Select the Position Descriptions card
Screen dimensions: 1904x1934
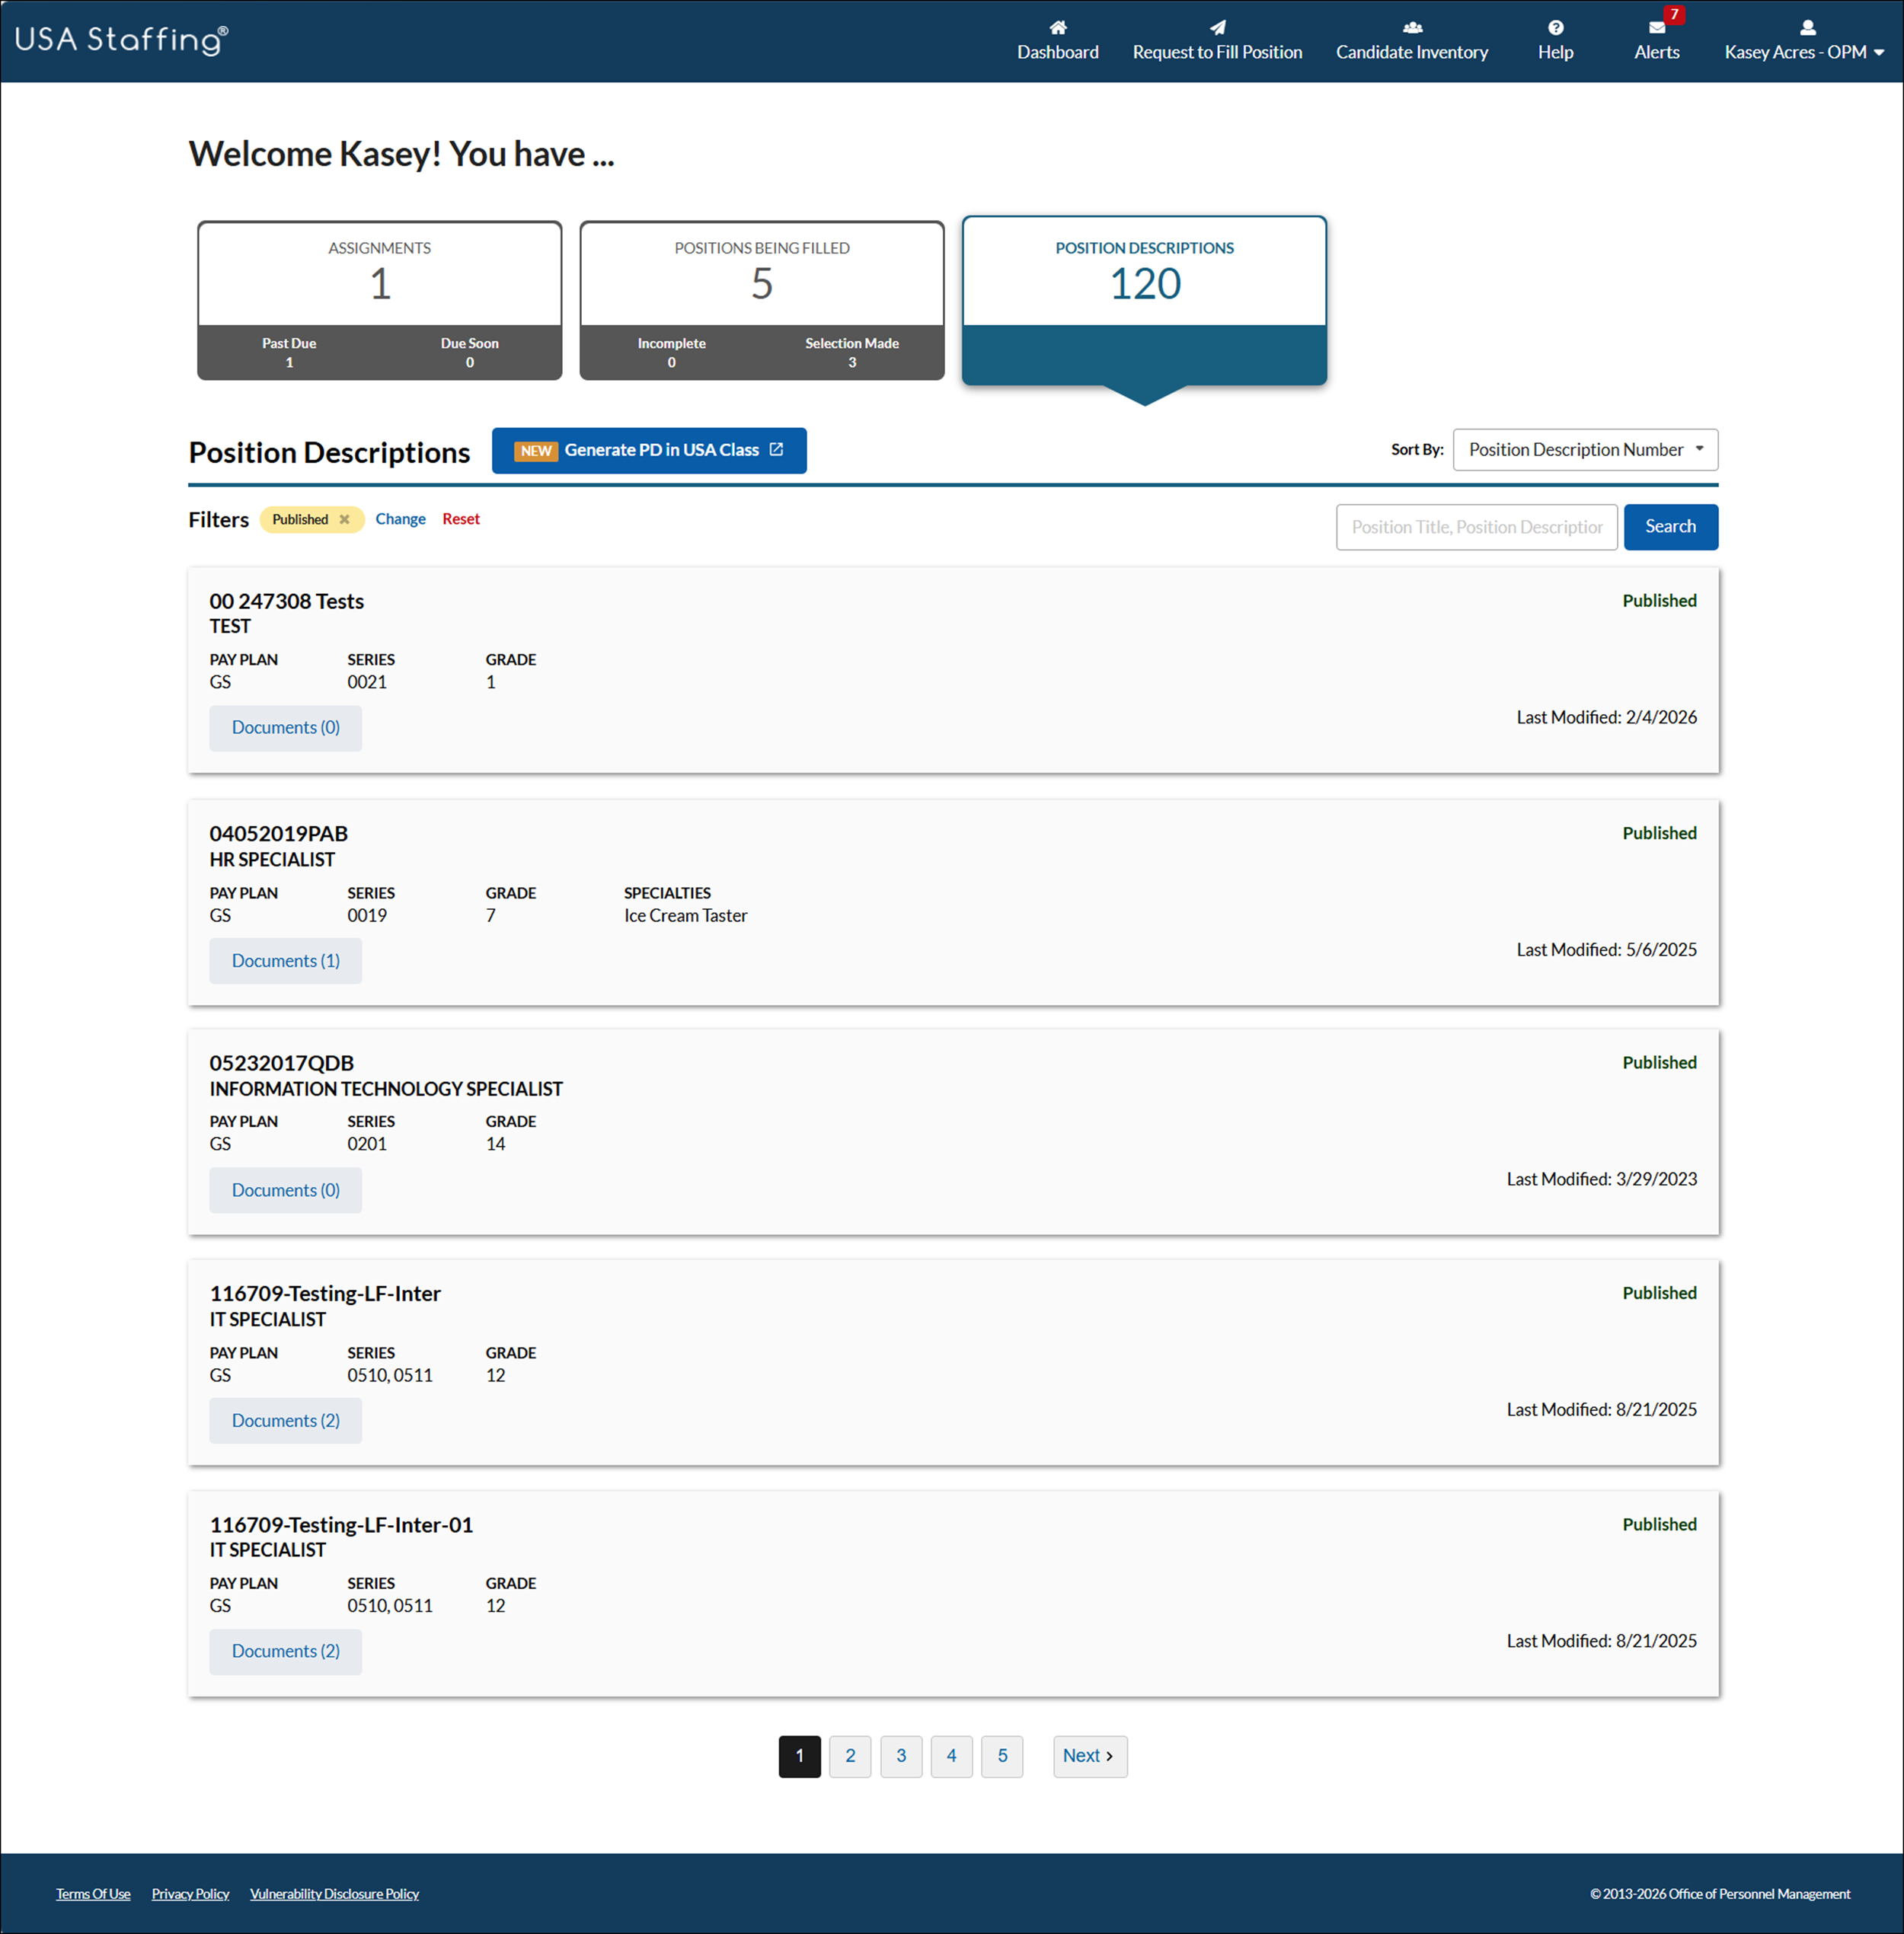tap(1144, 300)
